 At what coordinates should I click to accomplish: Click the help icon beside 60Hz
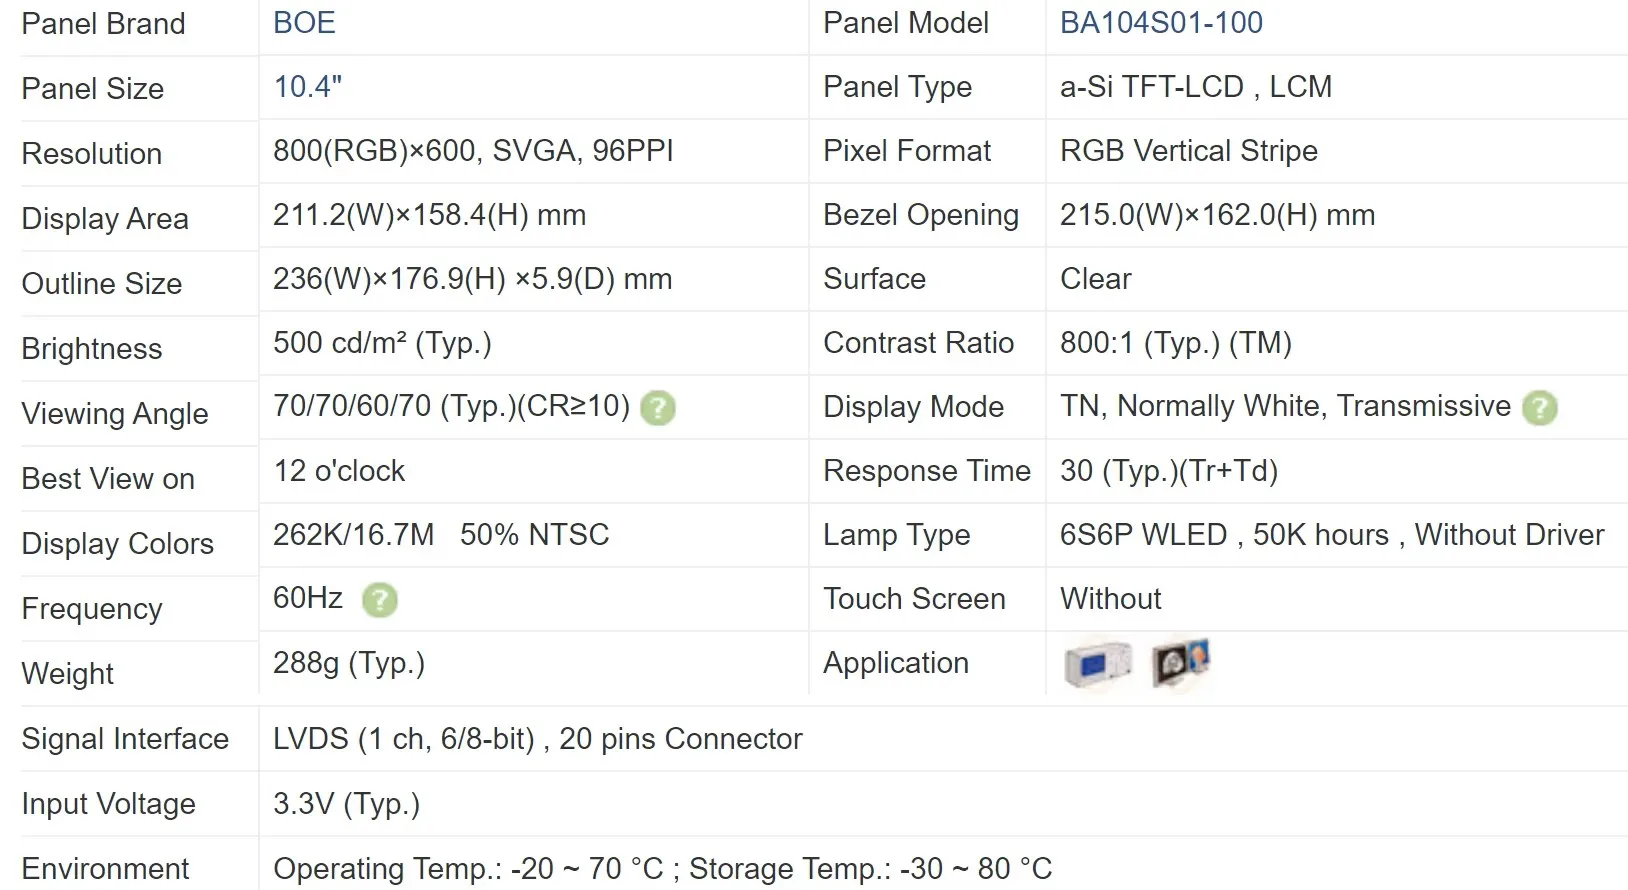point(380,600)
